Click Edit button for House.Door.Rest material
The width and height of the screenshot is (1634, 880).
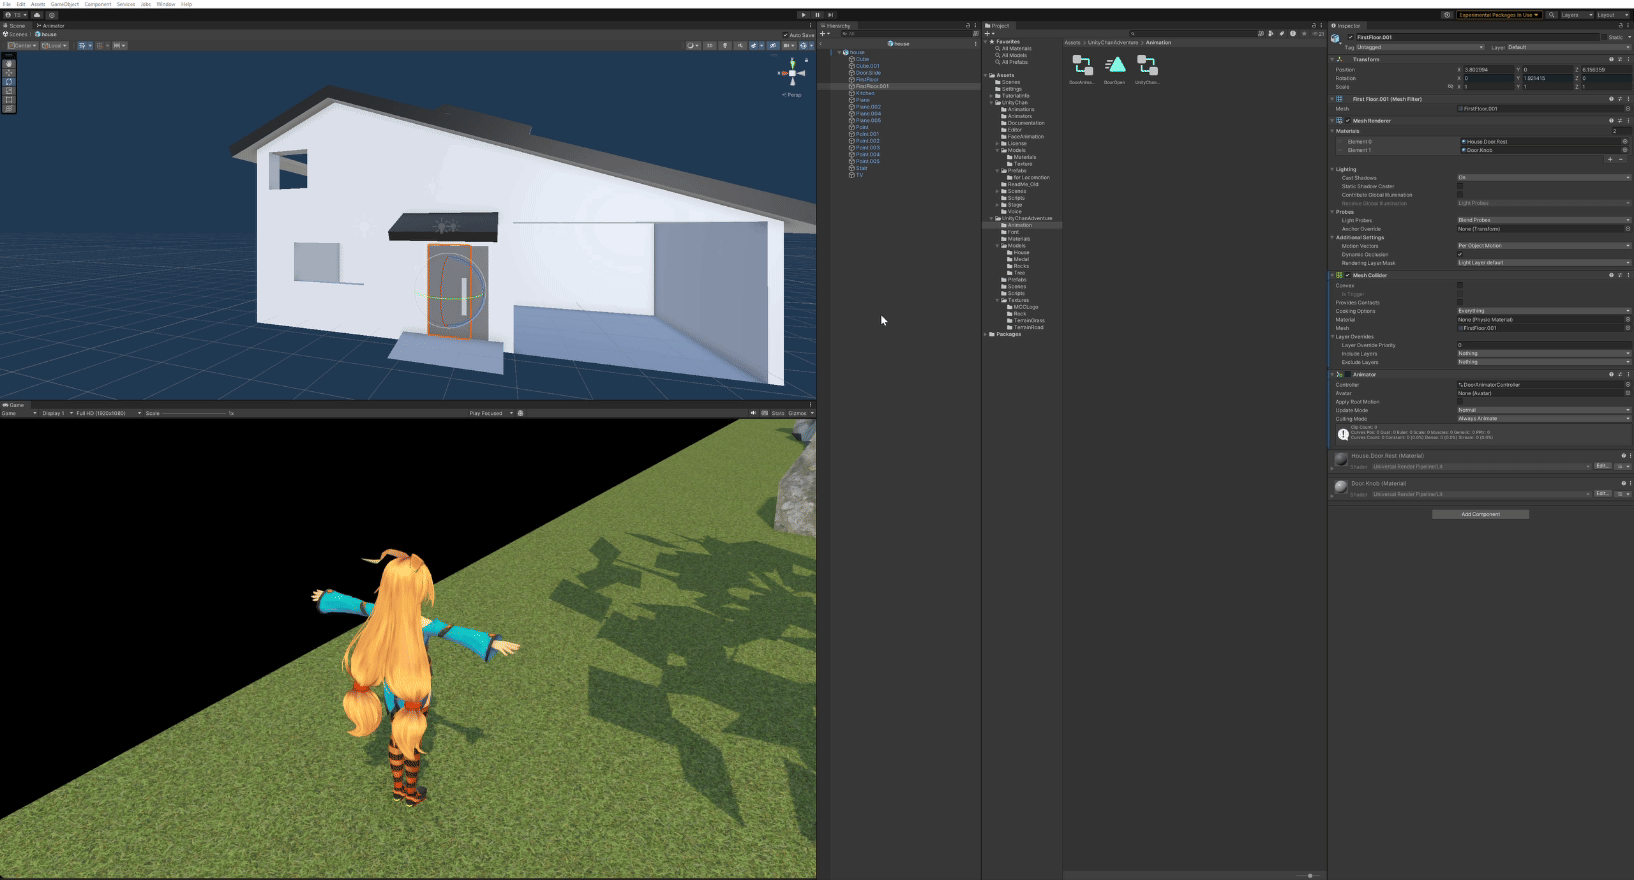(x=1602, y=466)
